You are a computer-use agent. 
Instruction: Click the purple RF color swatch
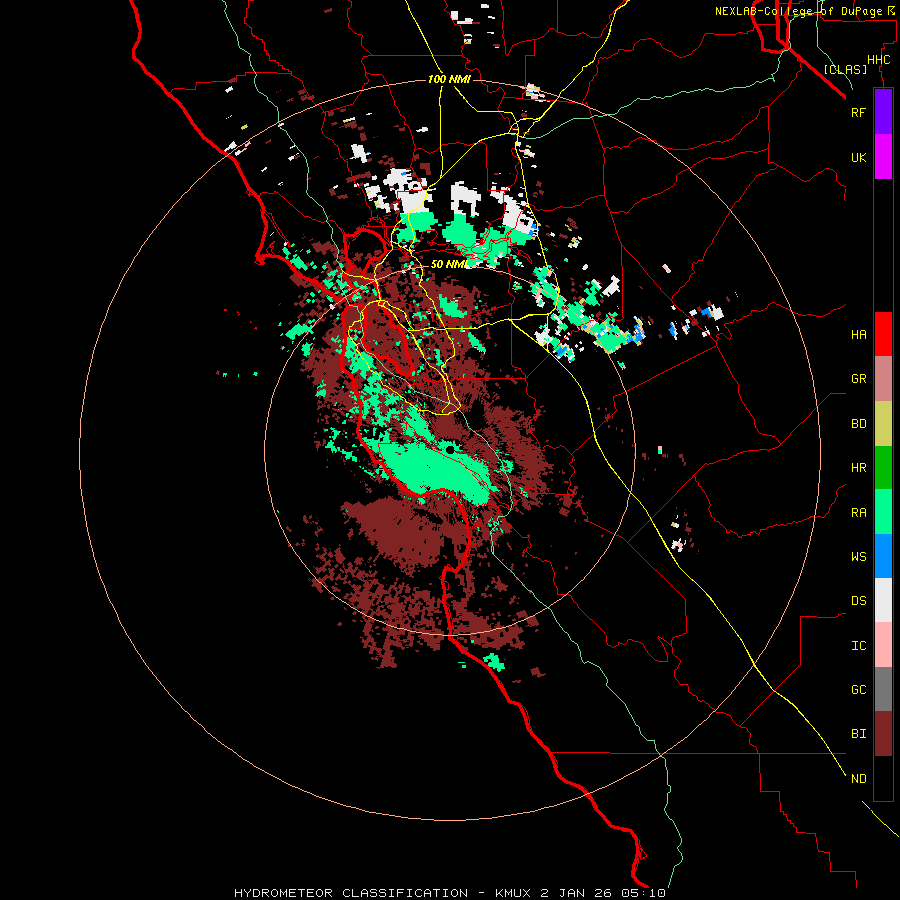(883, 112)
